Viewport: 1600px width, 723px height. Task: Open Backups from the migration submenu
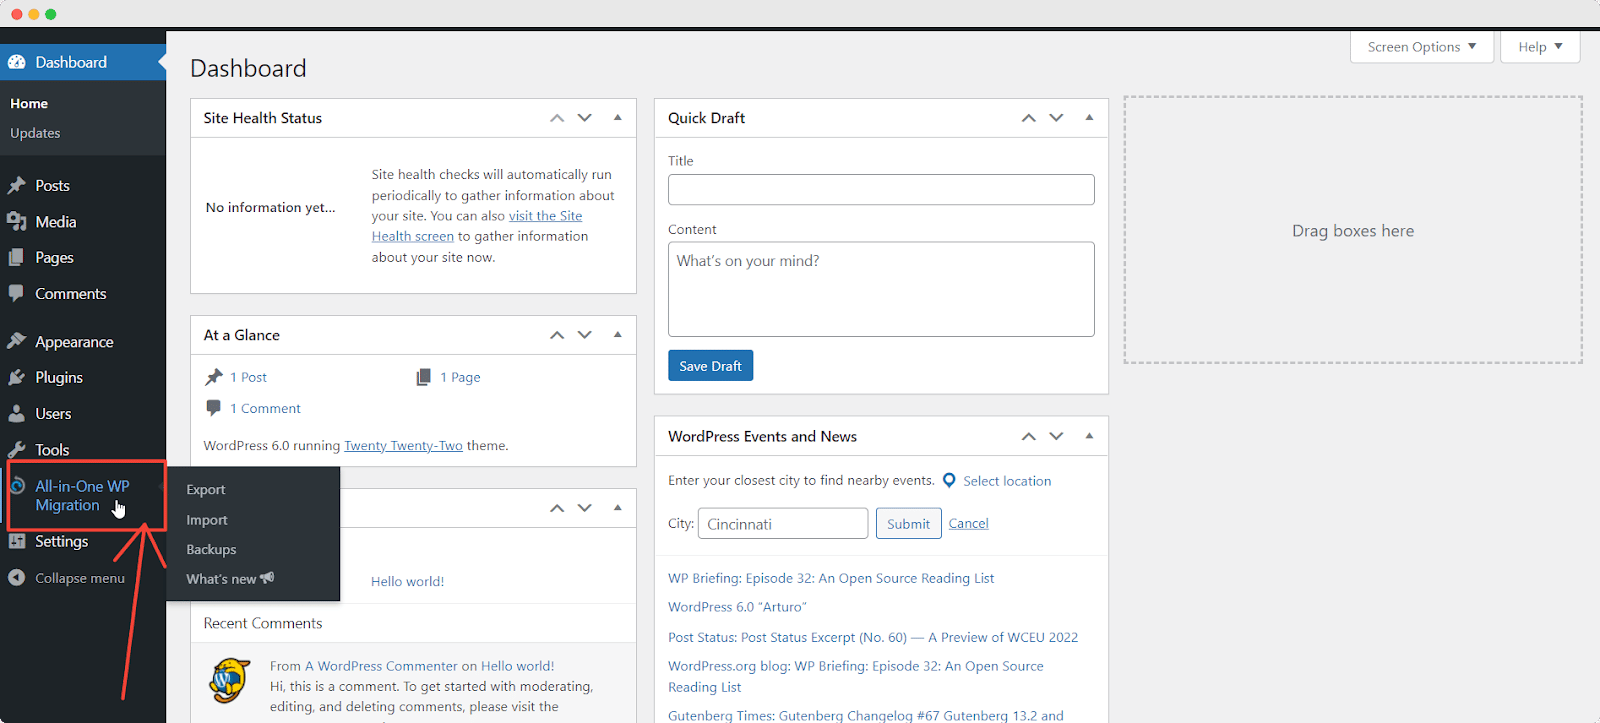(x=211, y=549)
